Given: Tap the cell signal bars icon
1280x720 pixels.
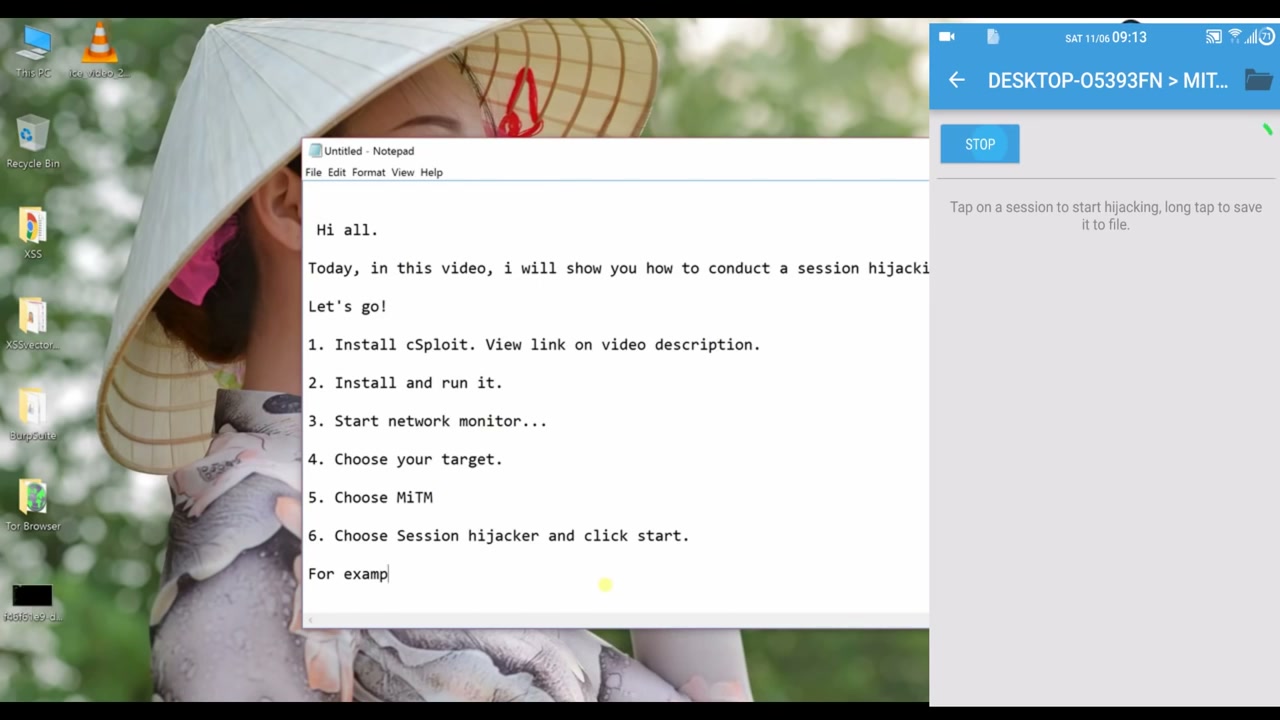Looking at the screenshot, I should [1250, 37].
